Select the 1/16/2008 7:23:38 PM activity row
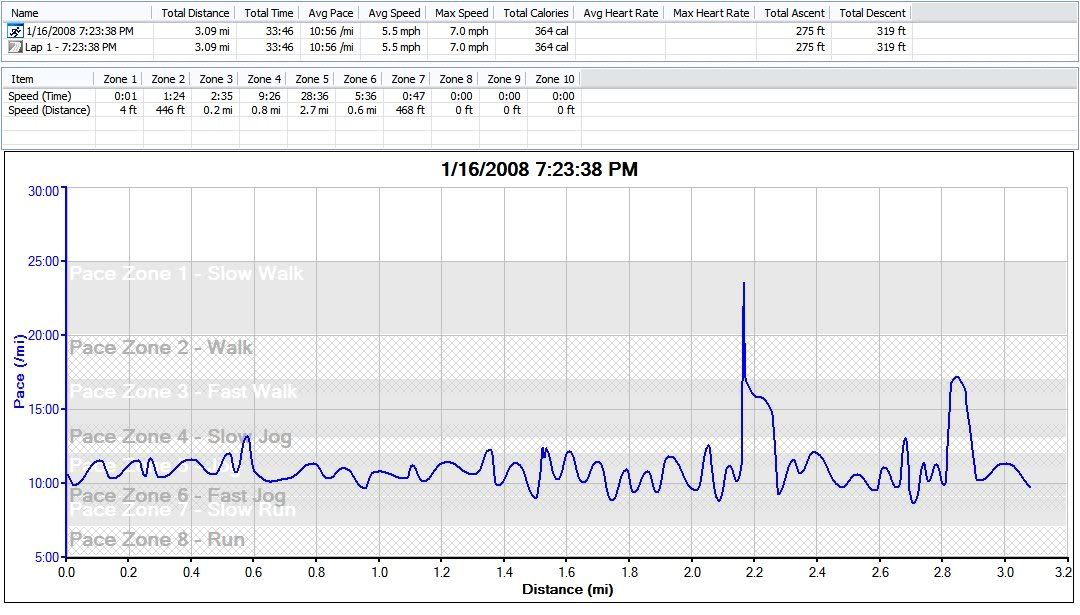This screenshot has height=615, width=1080. [x=79, y=31]
